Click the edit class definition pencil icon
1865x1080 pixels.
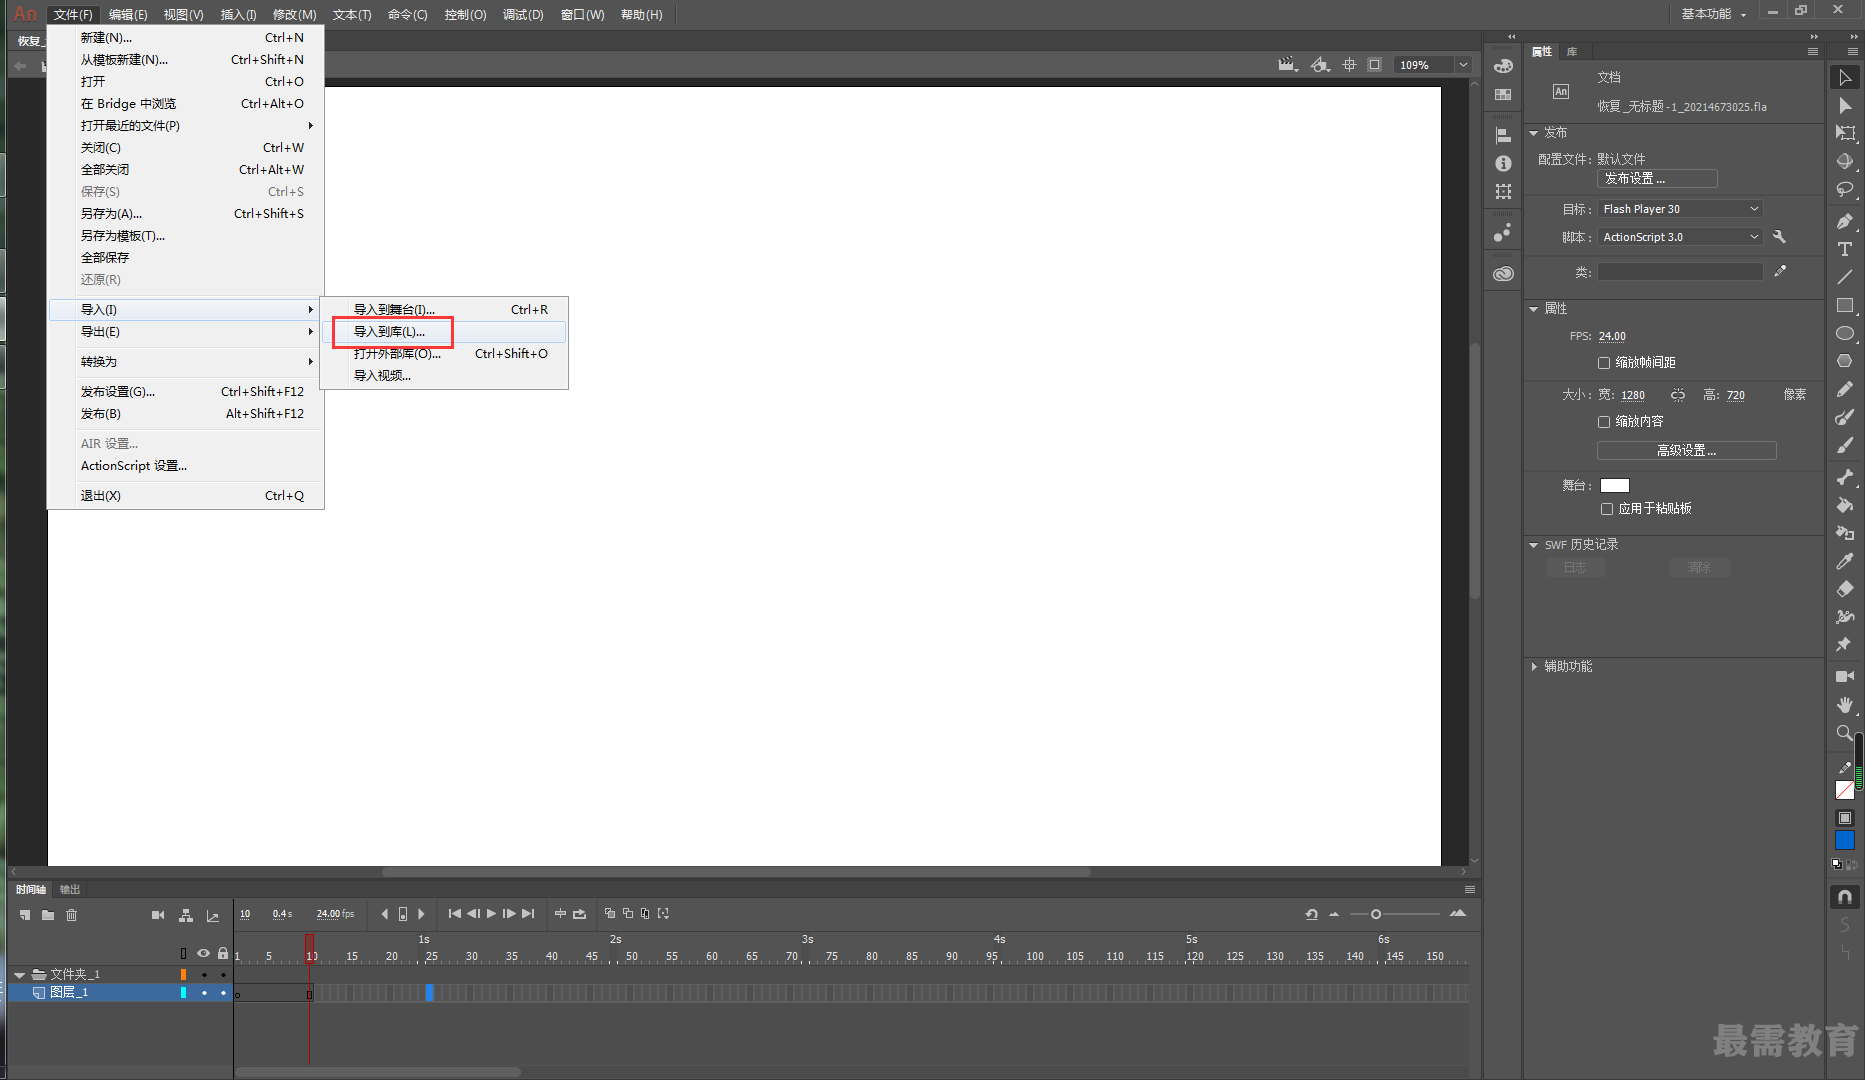coord(1780,271)
